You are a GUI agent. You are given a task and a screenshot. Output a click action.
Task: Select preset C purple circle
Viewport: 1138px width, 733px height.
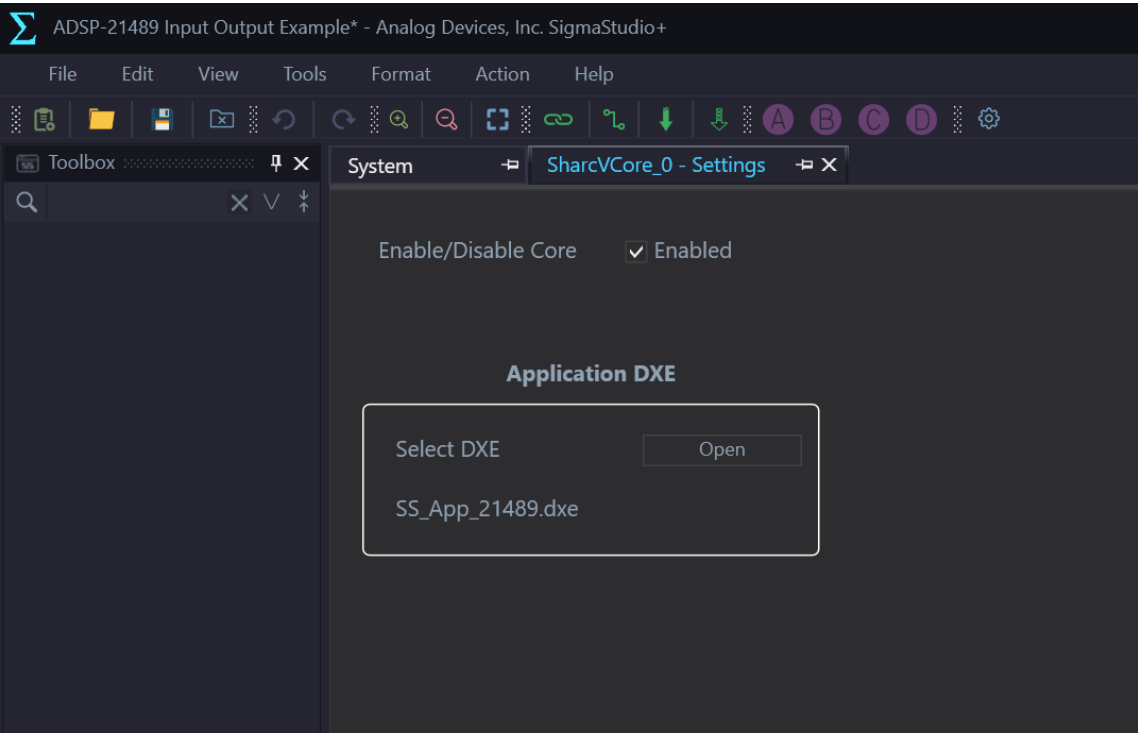point(874,119)
